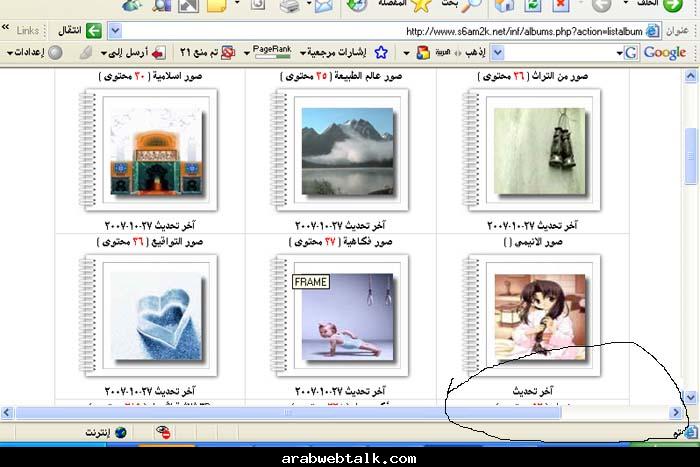Image resolution: width=700 pixels, height=467 pixels.
Task: Click the page icon in address bar
Action: click(652, 31)
